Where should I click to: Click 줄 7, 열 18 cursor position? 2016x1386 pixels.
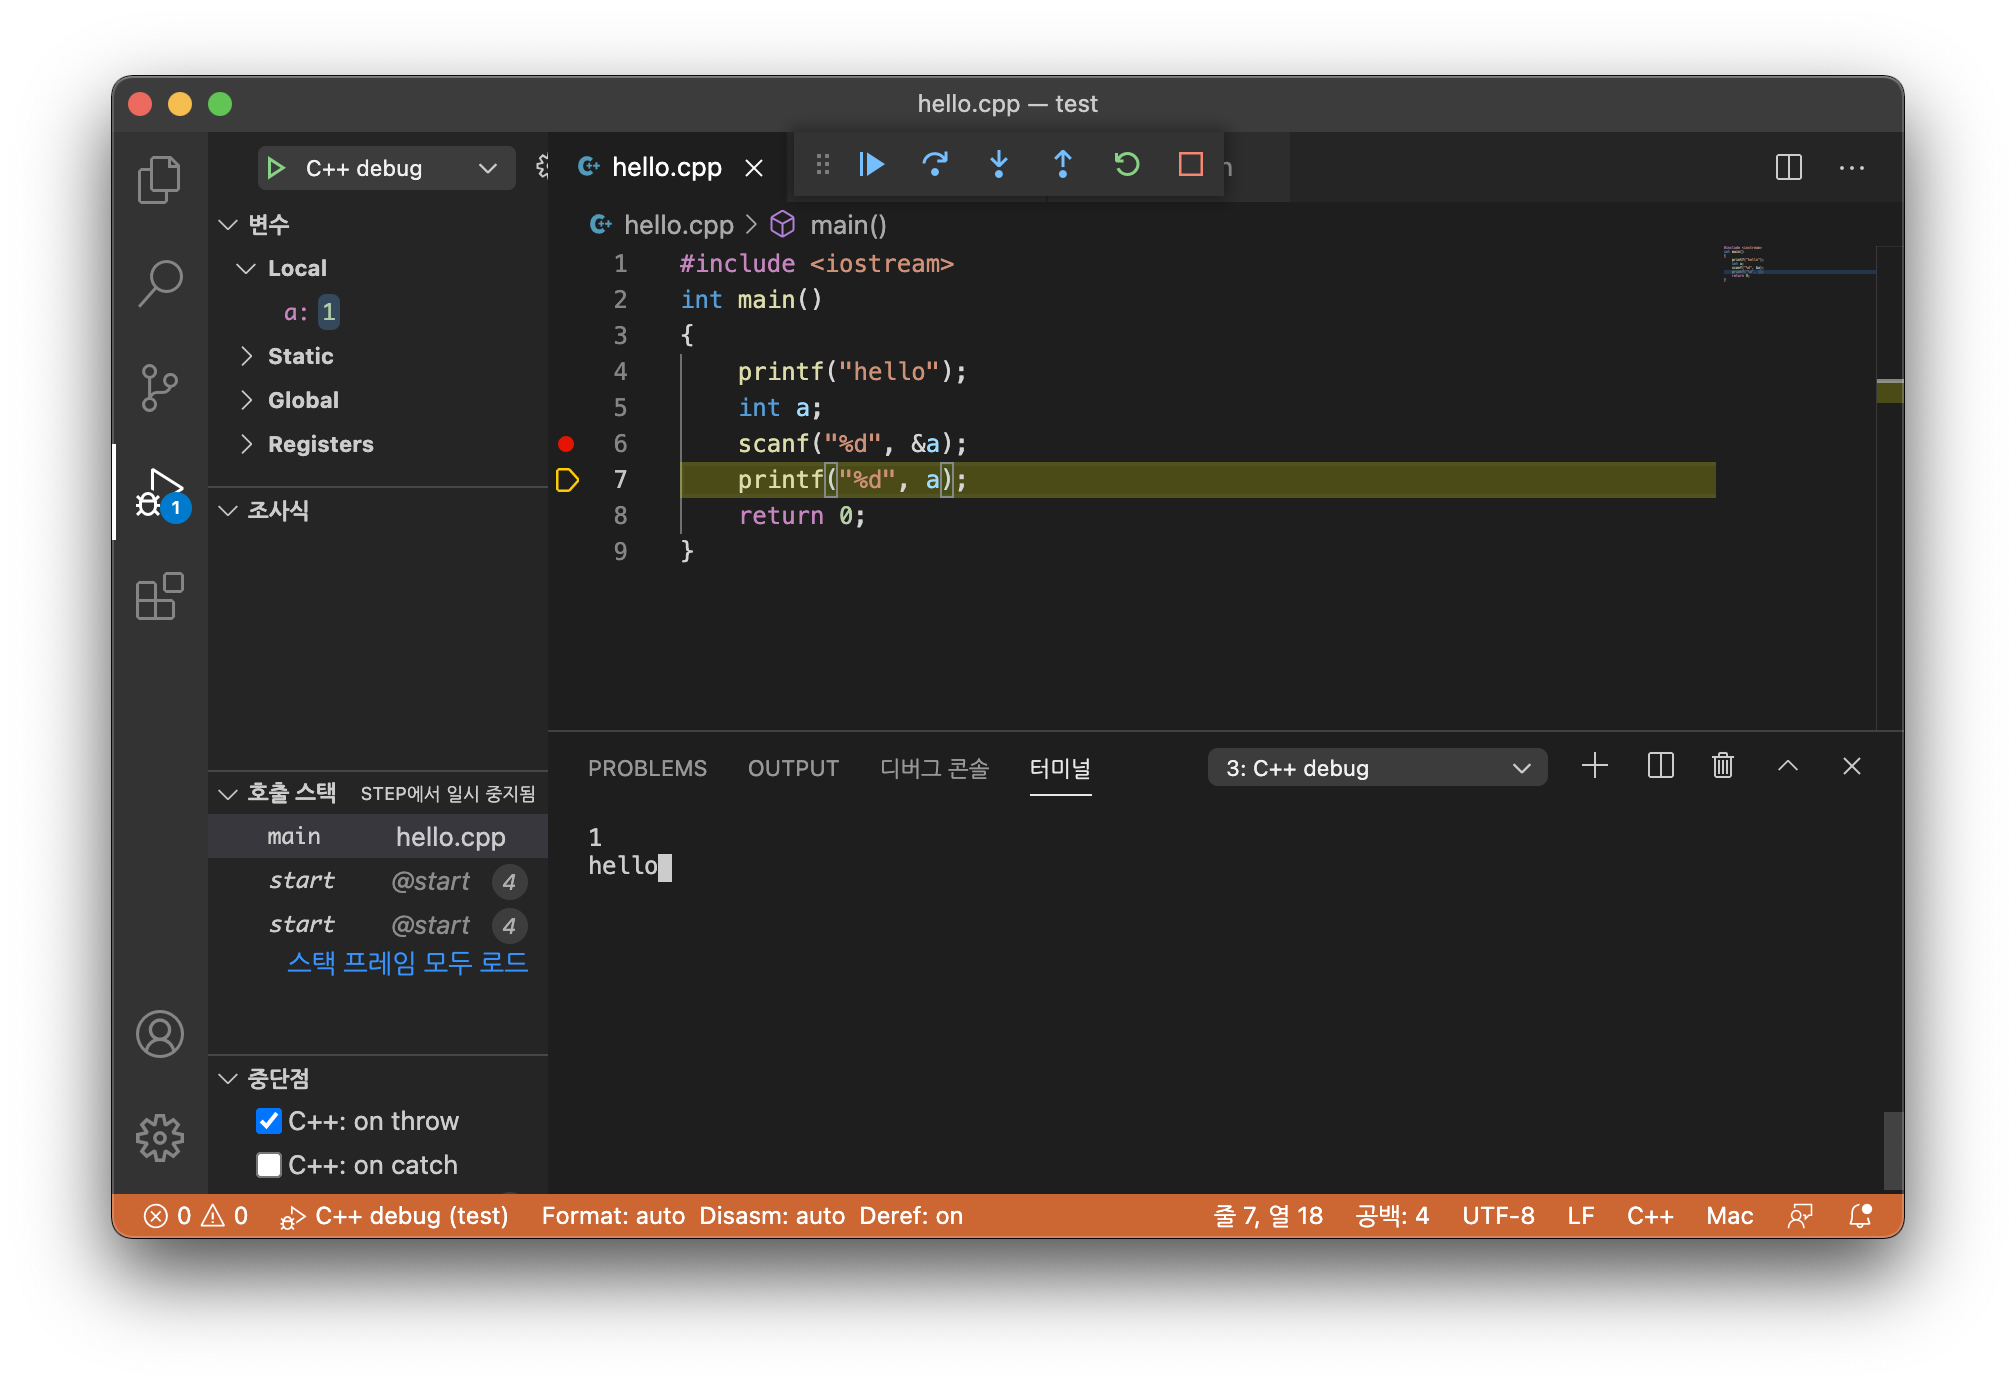[x=1268, y=1216]
